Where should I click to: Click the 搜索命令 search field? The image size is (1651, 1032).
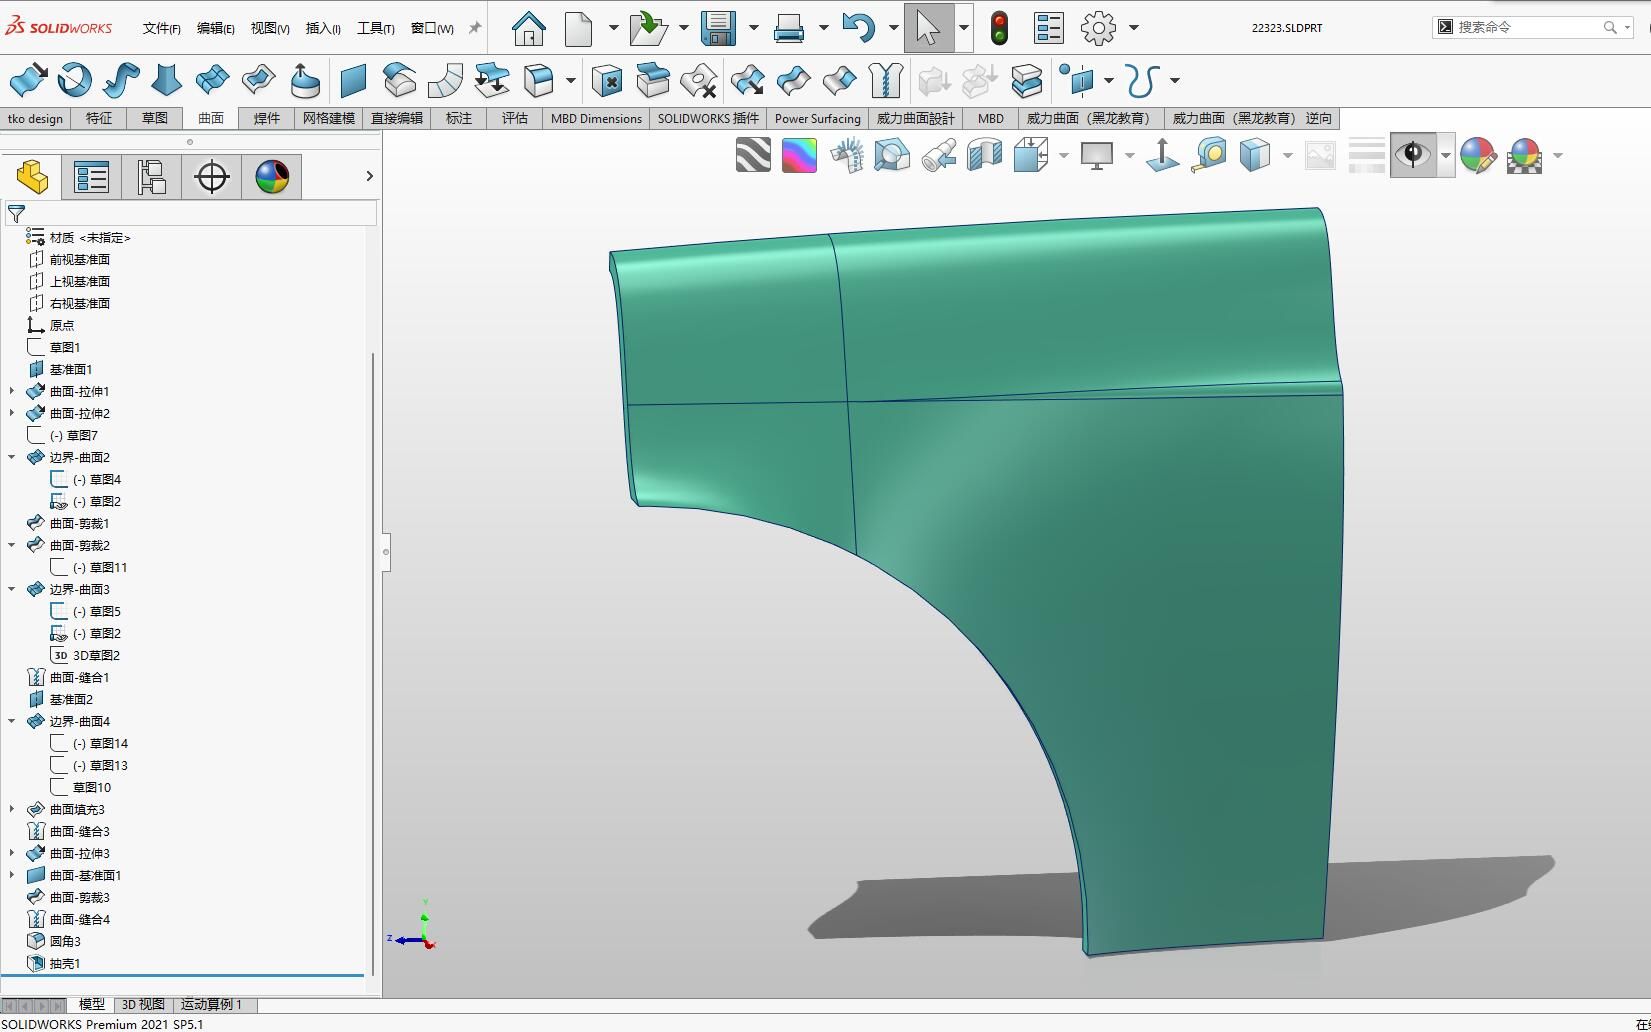(x=1530, y=27)
